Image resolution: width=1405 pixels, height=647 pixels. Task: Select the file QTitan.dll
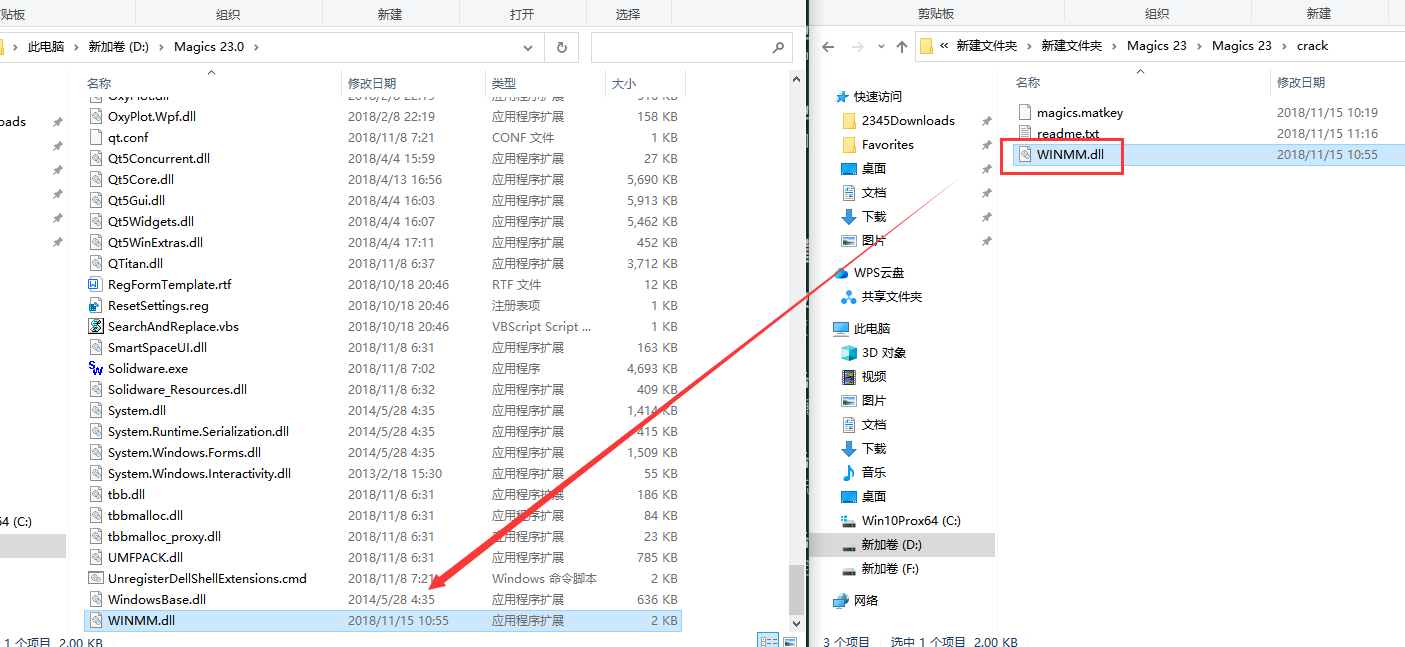[136, 263]
